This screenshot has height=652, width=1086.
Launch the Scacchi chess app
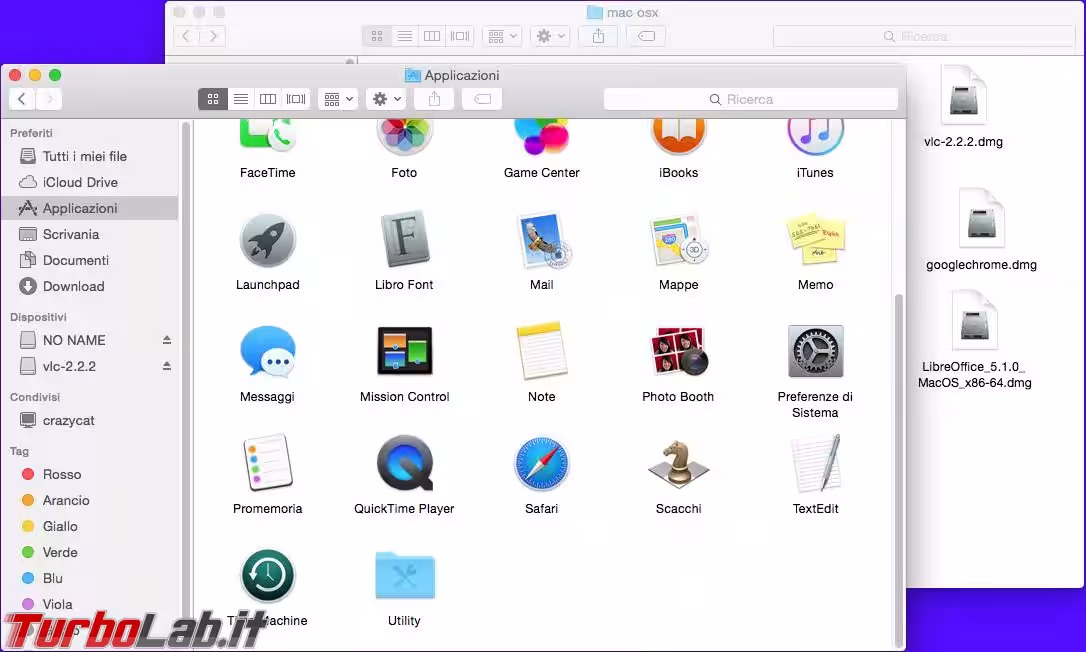point(678,465)
